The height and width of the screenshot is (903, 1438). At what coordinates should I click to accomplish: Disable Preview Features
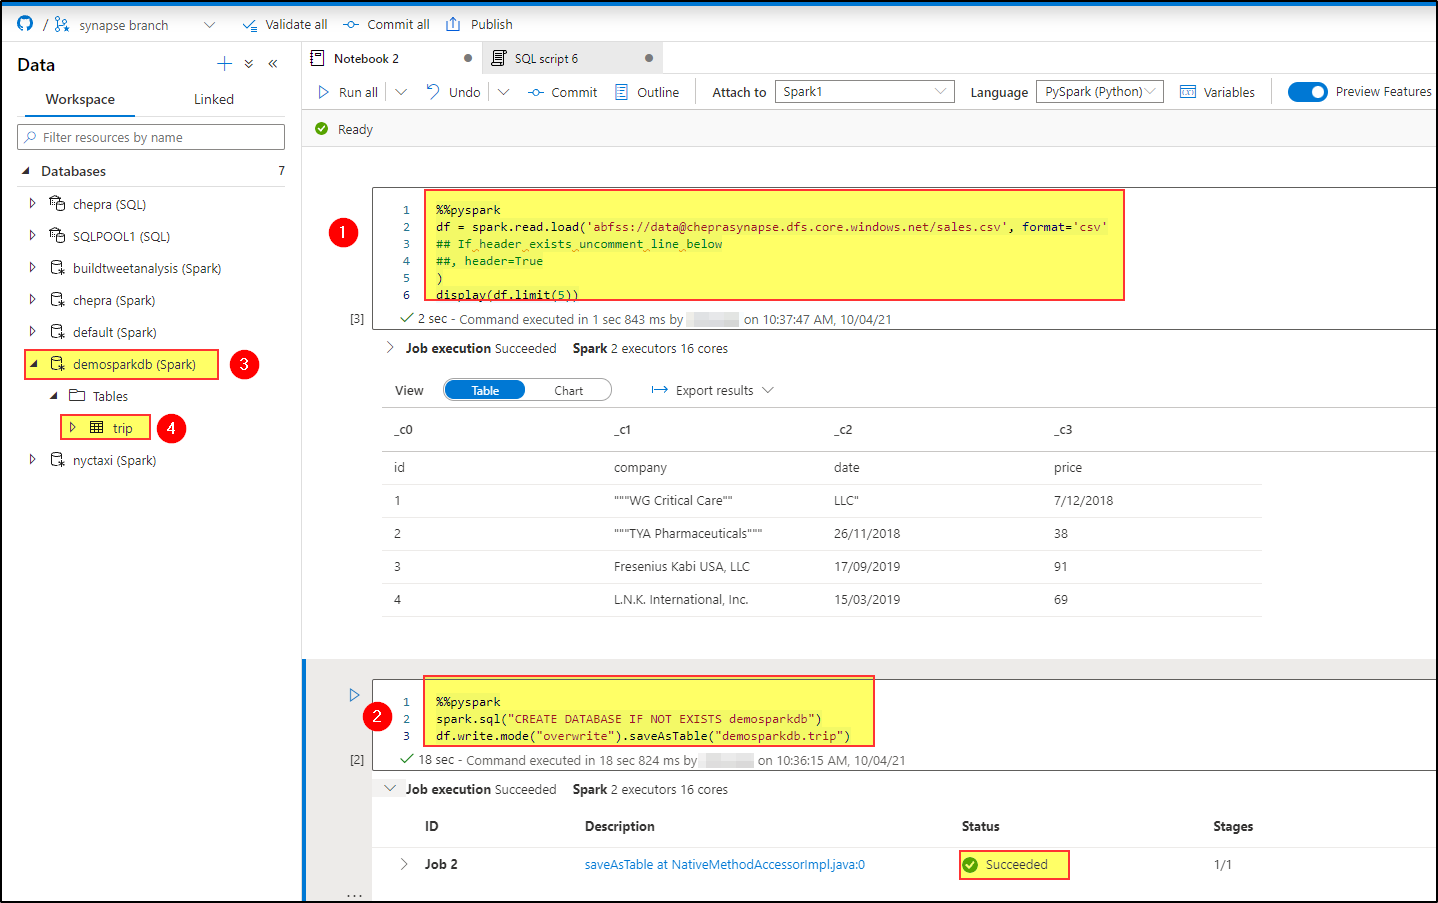point(1308,91)
